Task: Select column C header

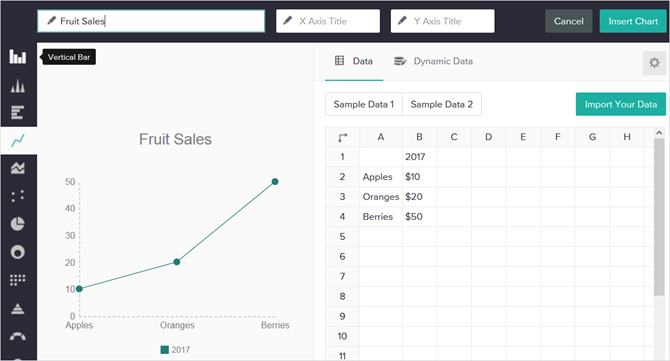Action: [x=454, y=137]
